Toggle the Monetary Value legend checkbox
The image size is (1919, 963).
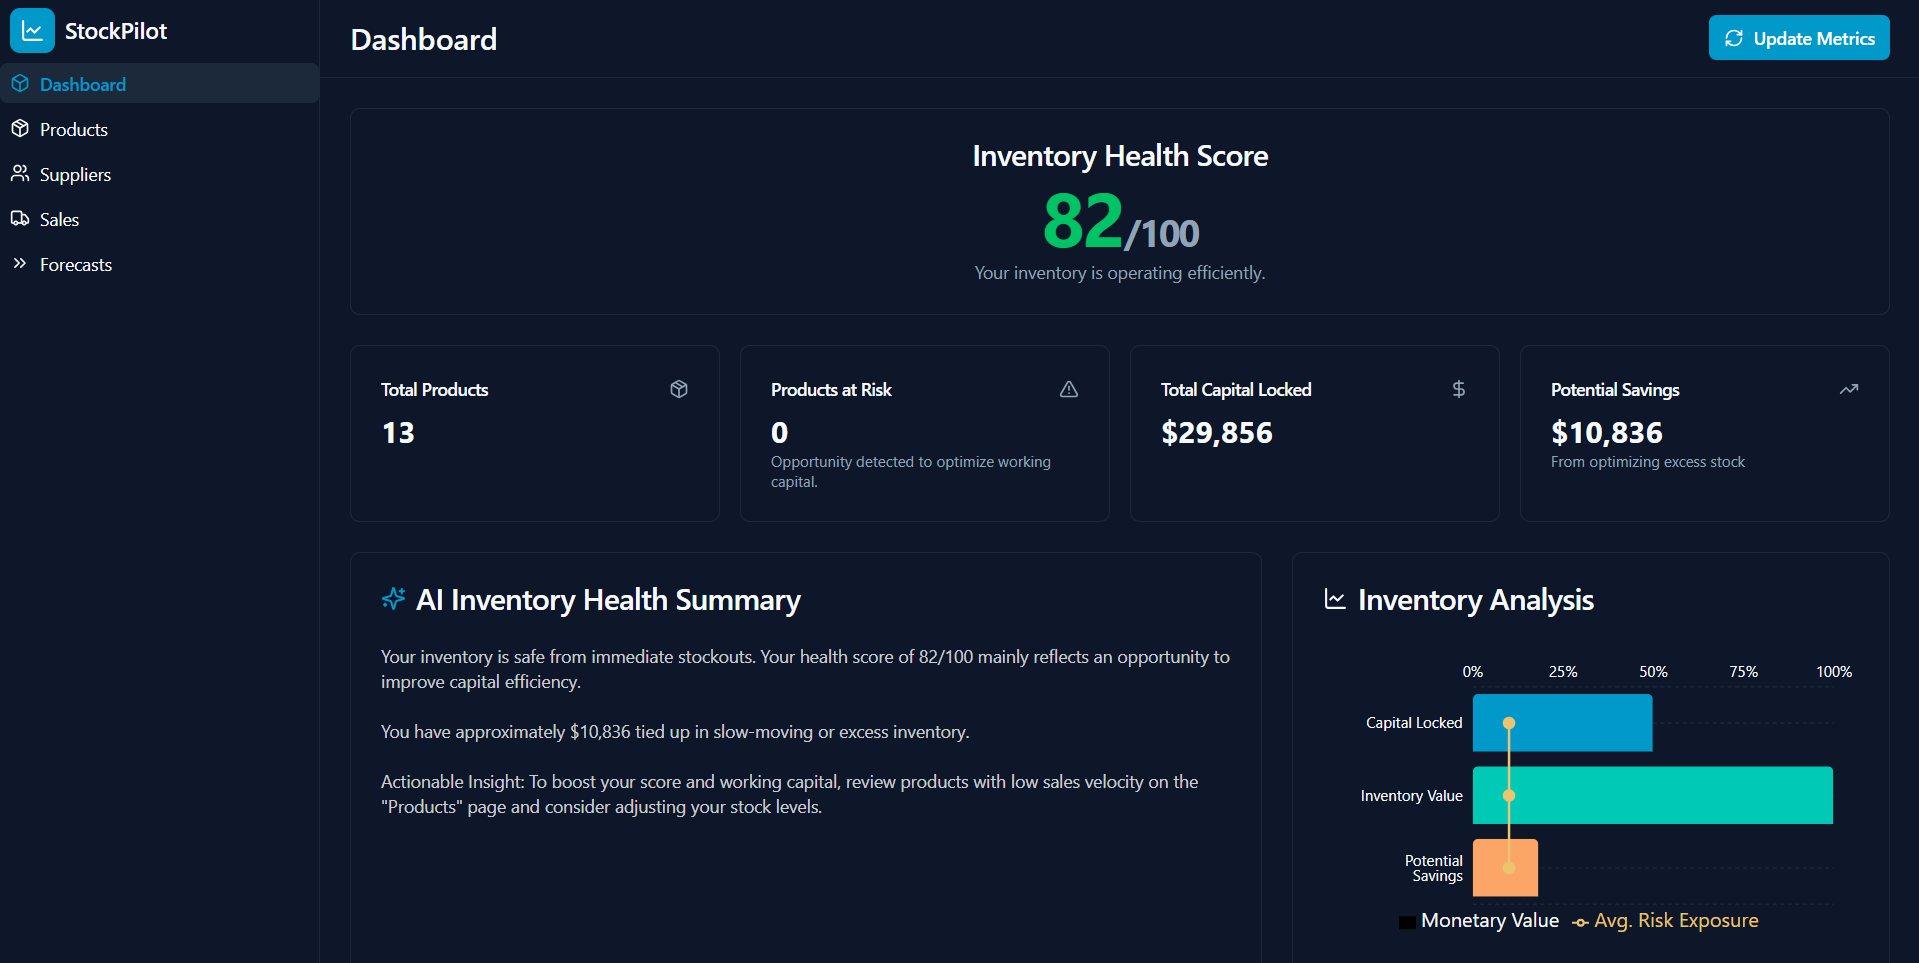click(1406, 920)
